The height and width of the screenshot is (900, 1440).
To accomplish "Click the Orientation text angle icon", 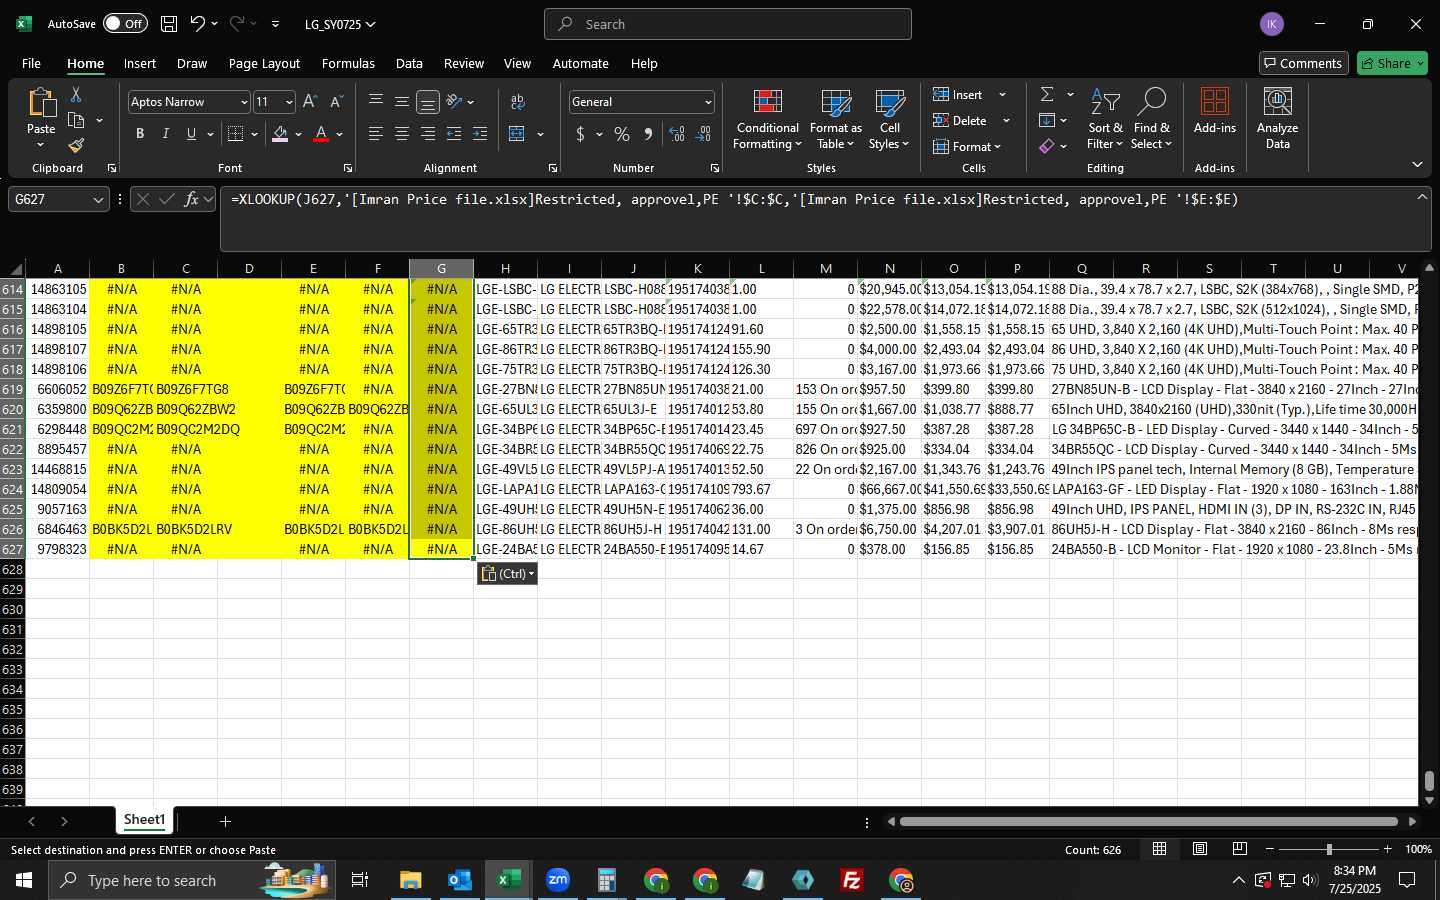I will pos(454,101).
